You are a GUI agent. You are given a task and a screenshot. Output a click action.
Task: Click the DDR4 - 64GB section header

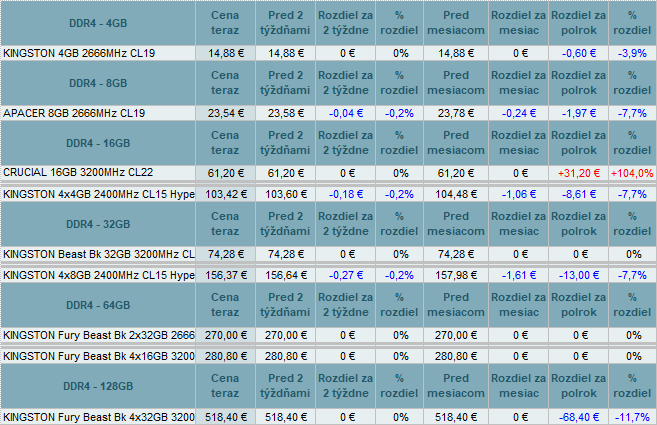coord(98,305)
